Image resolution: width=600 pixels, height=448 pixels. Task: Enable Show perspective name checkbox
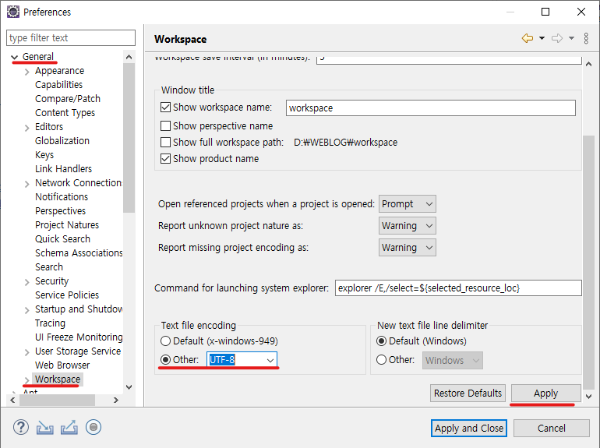tap(165, 126)
